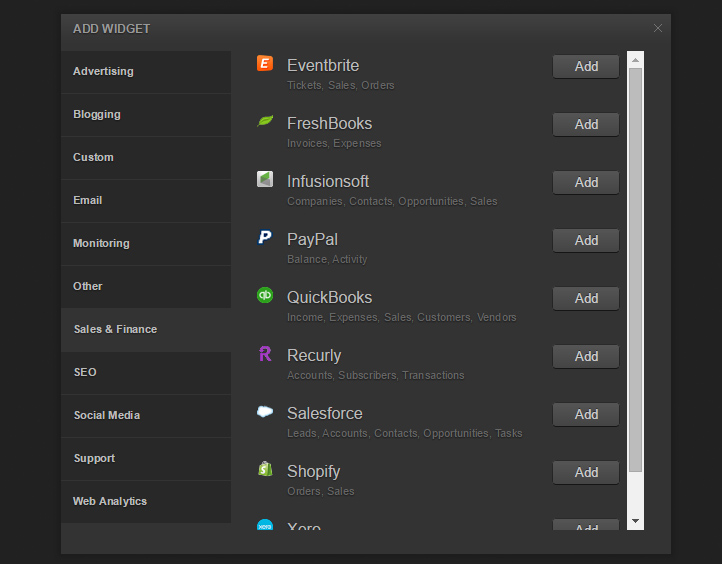Add the Salesforce widget

(x=586, y=414)
